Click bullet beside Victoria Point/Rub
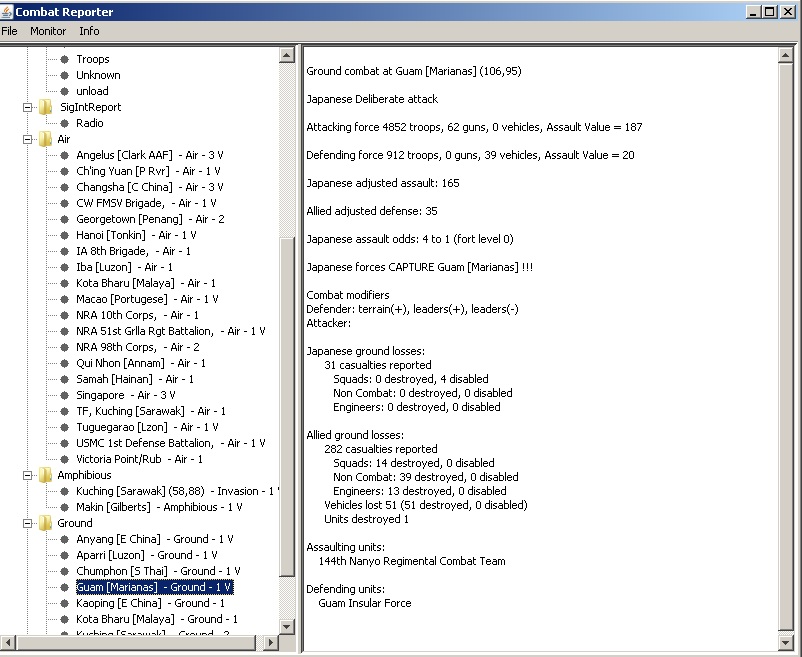Image resolution: width=802 pixels, height=657 pixels. point(64,459)
